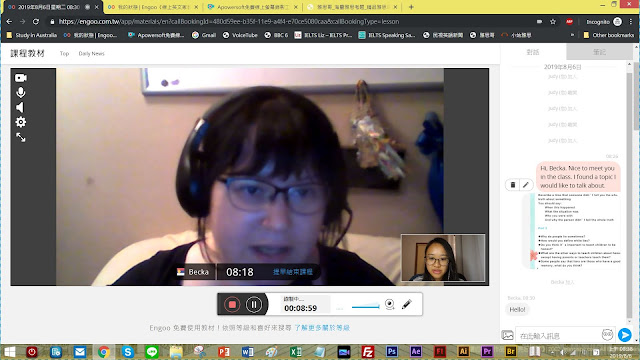The image size is (640, 360).
Task: Open FileZilla from taskbar
Action: click(368, 352)
